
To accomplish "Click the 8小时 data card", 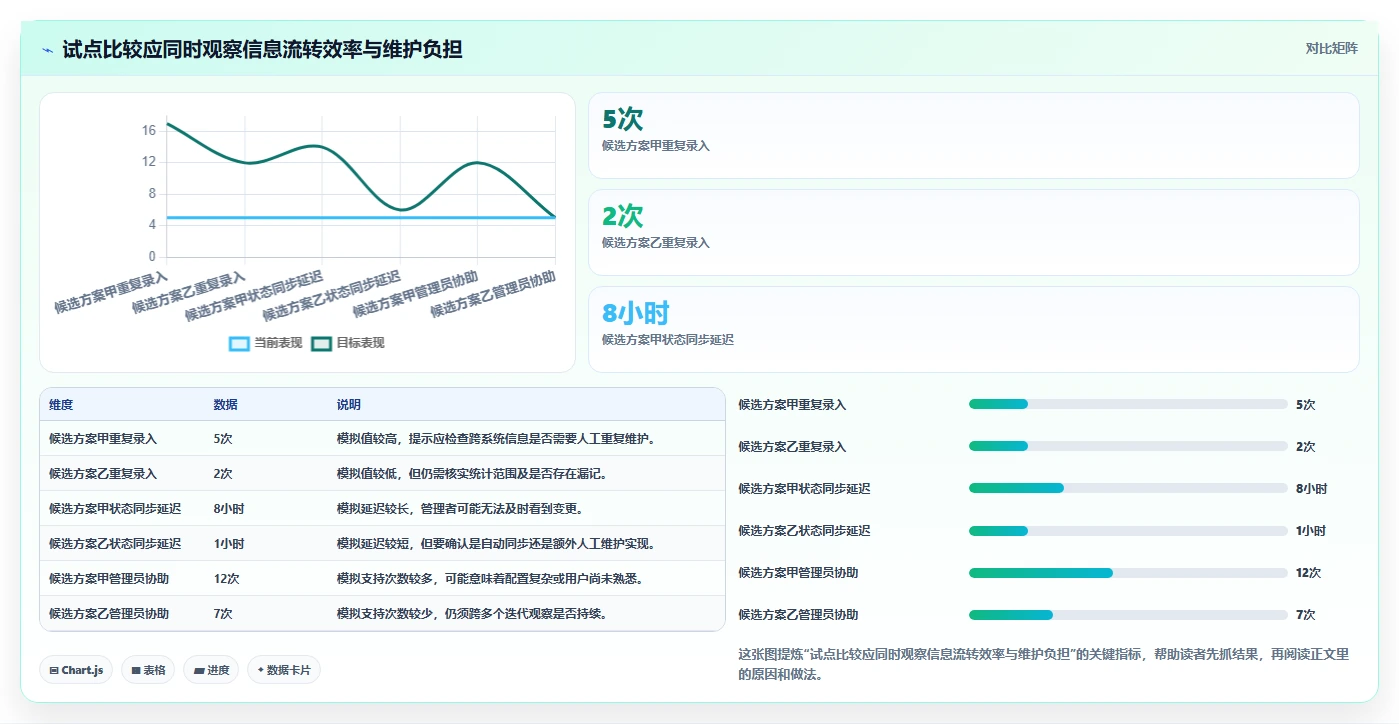I will tap(973, 330).
